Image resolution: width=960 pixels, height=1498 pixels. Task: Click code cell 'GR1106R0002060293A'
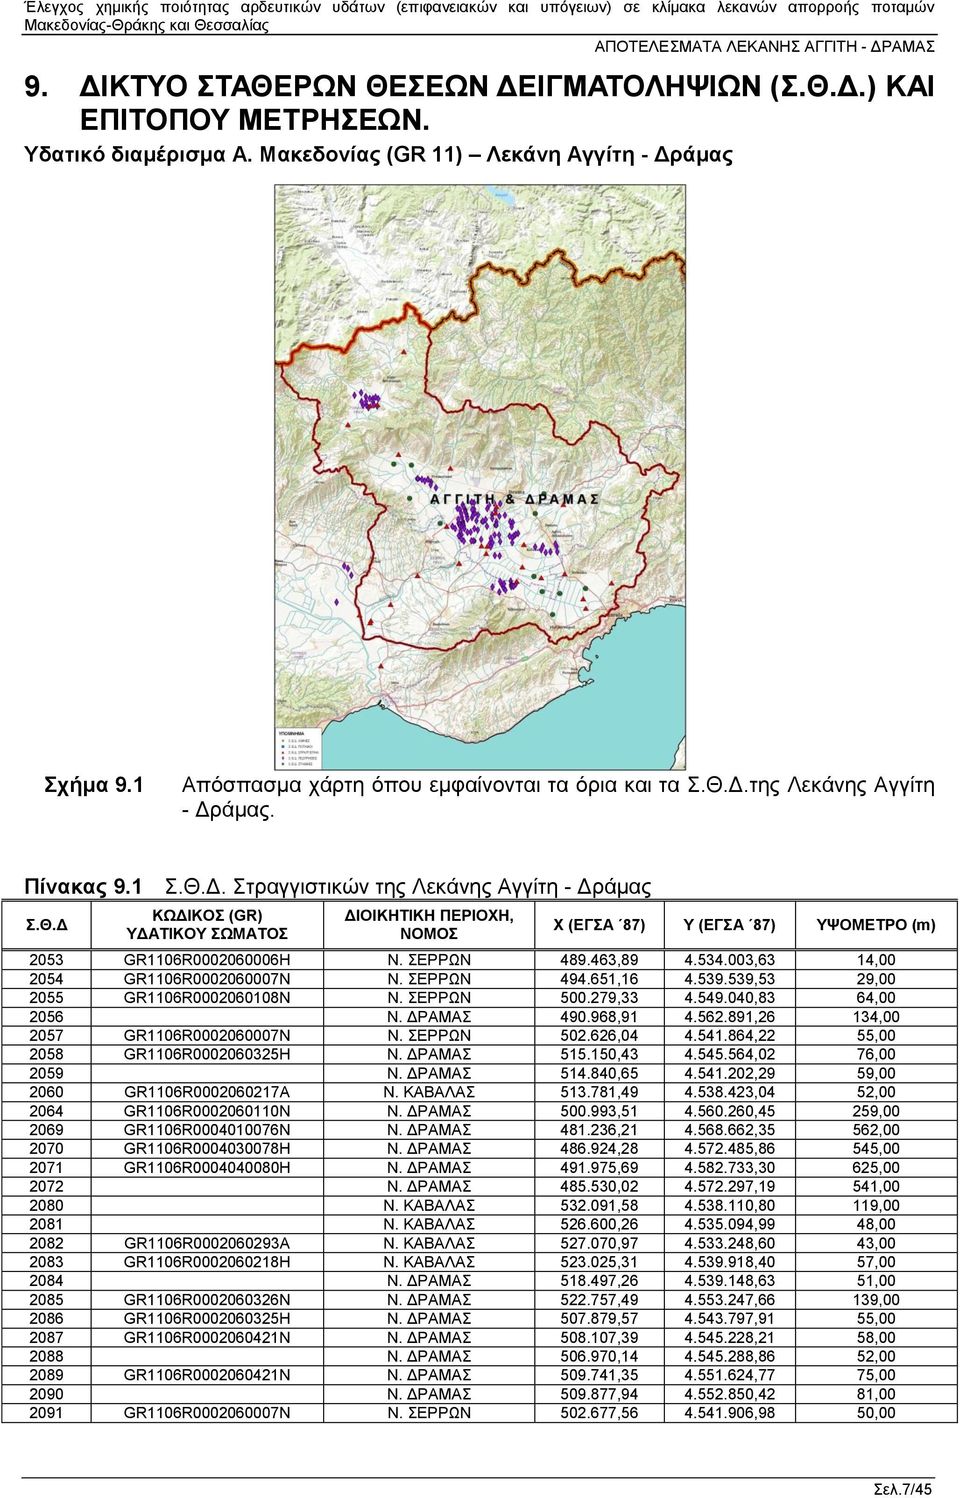(x=207, y=1243)
